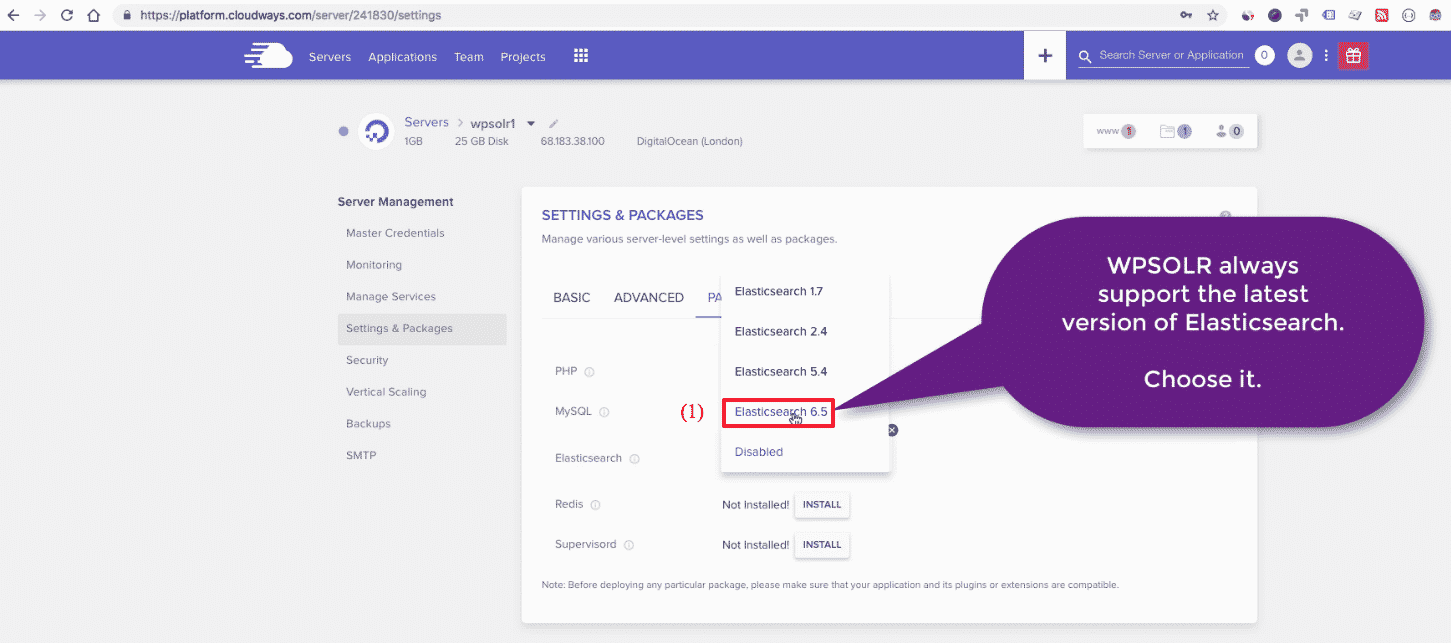This screenshot has width=1451, height=643.
Task: Click the search magnifier icon
Action: 1086,57
